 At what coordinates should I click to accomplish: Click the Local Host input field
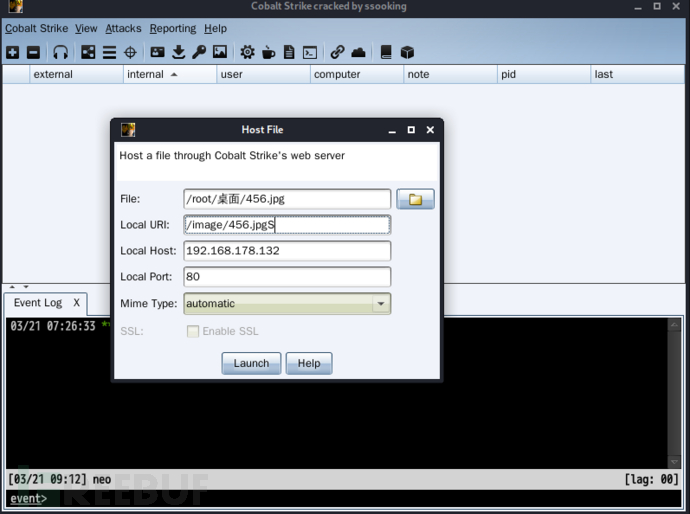287,251
